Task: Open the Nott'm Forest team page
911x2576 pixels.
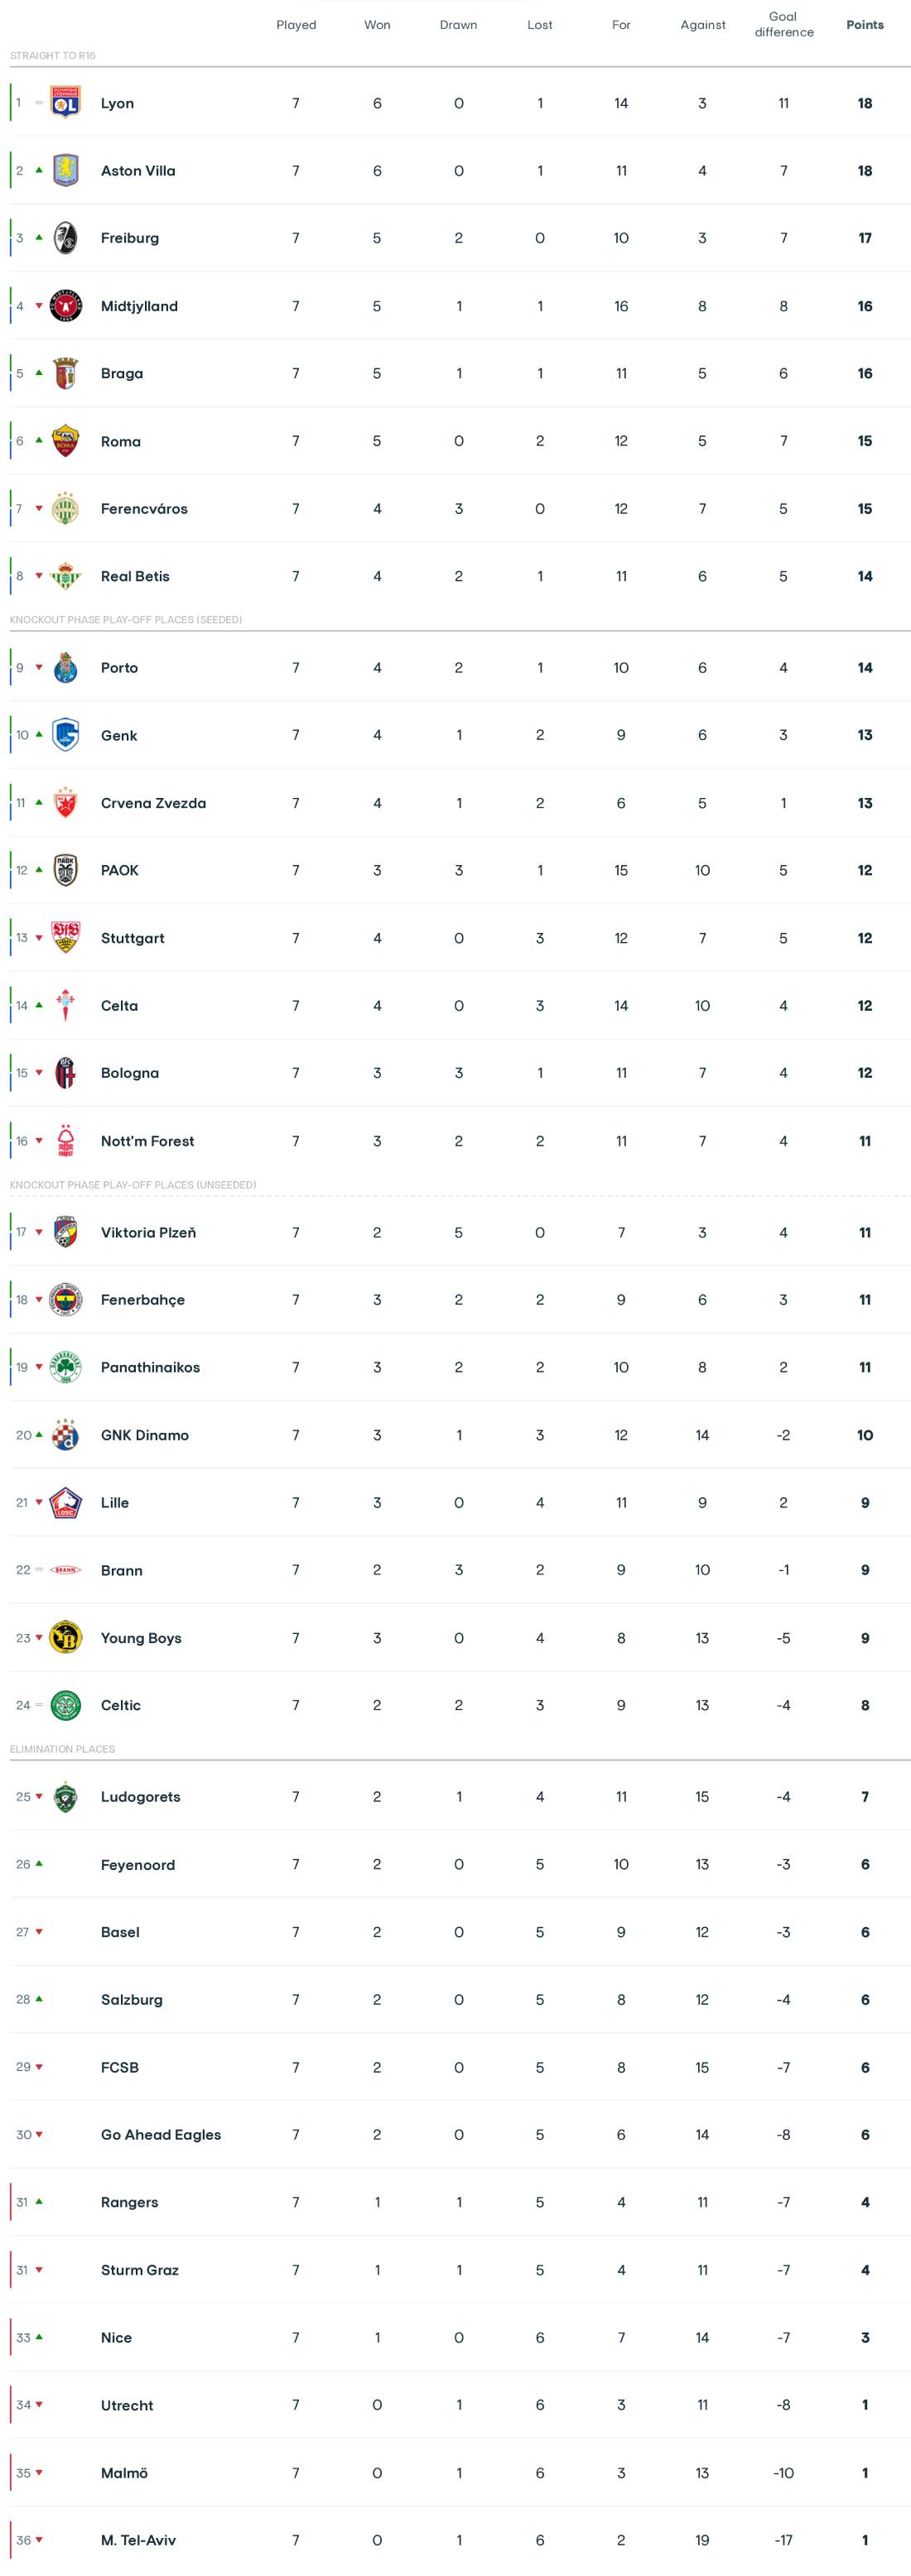Action: pyautogui.click(x=147, y=1141)
